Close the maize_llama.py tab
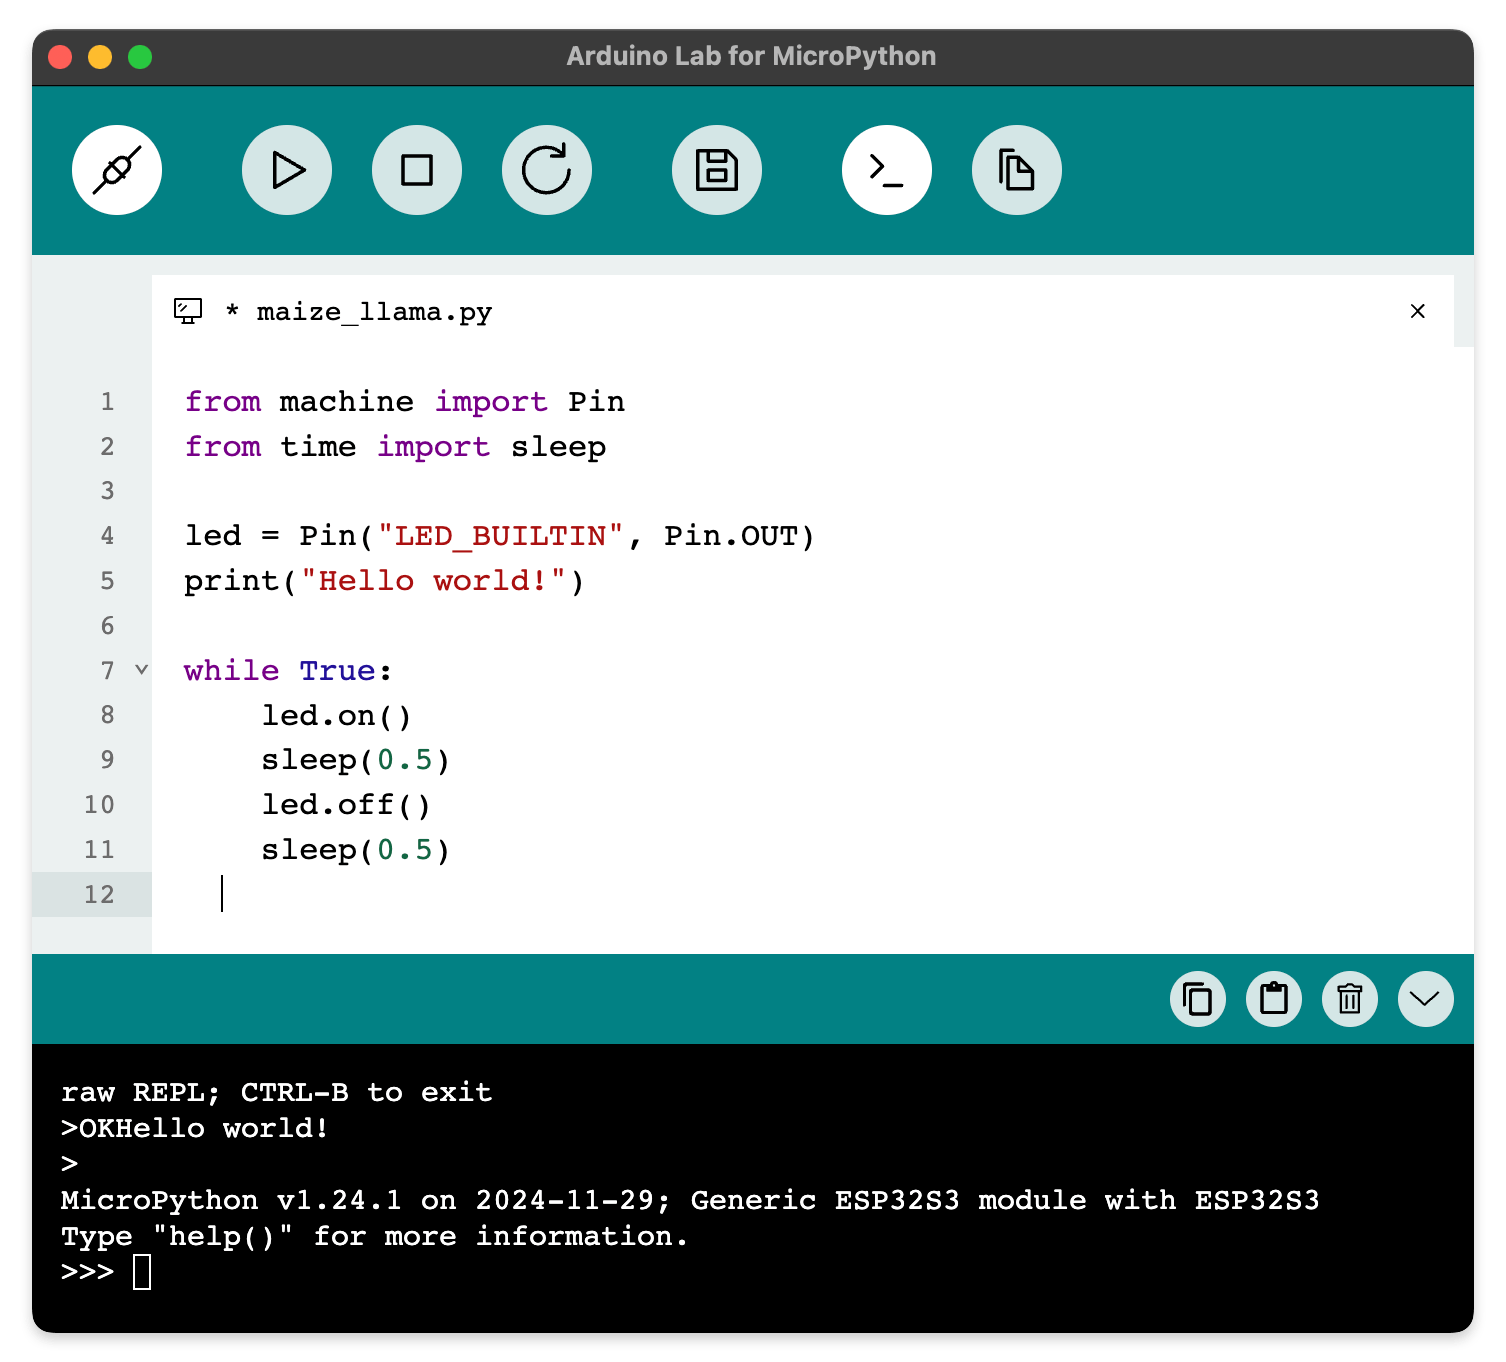This screenshot has width=1506, height=1362. [1417, 311]
